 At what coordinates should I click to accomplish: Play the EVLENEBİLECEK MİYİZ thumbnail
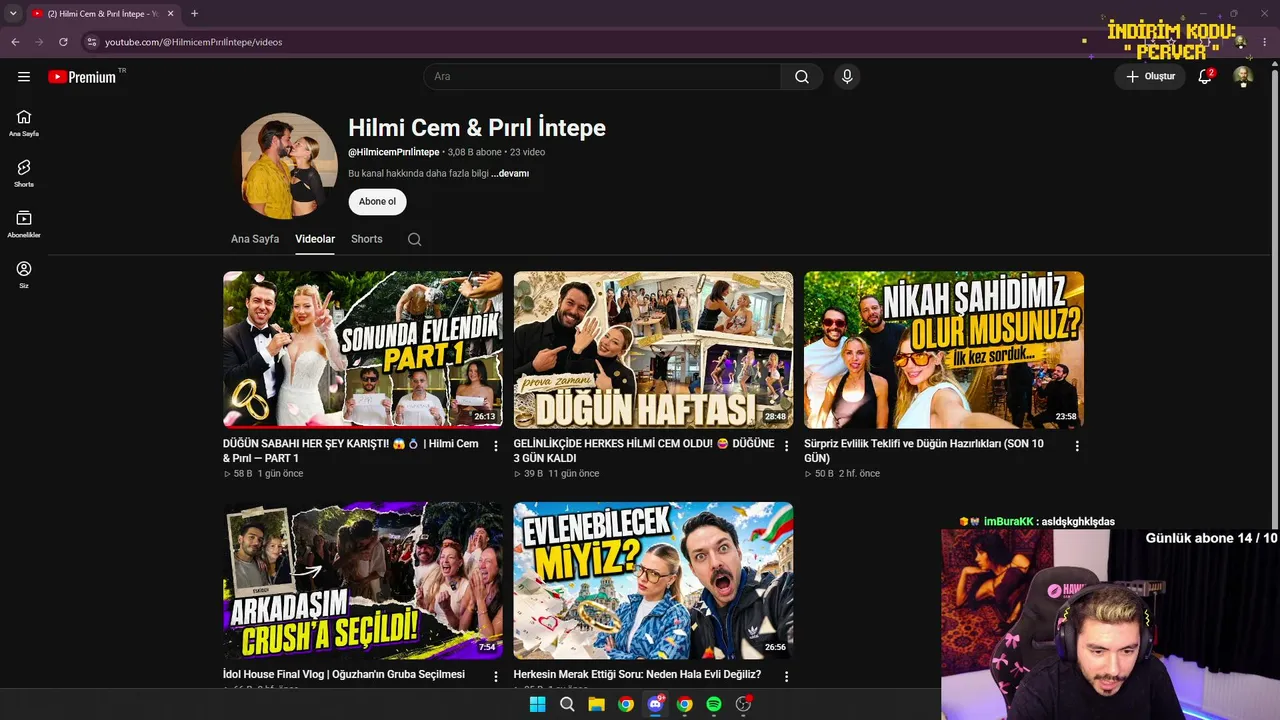click(x=653, y=581)
